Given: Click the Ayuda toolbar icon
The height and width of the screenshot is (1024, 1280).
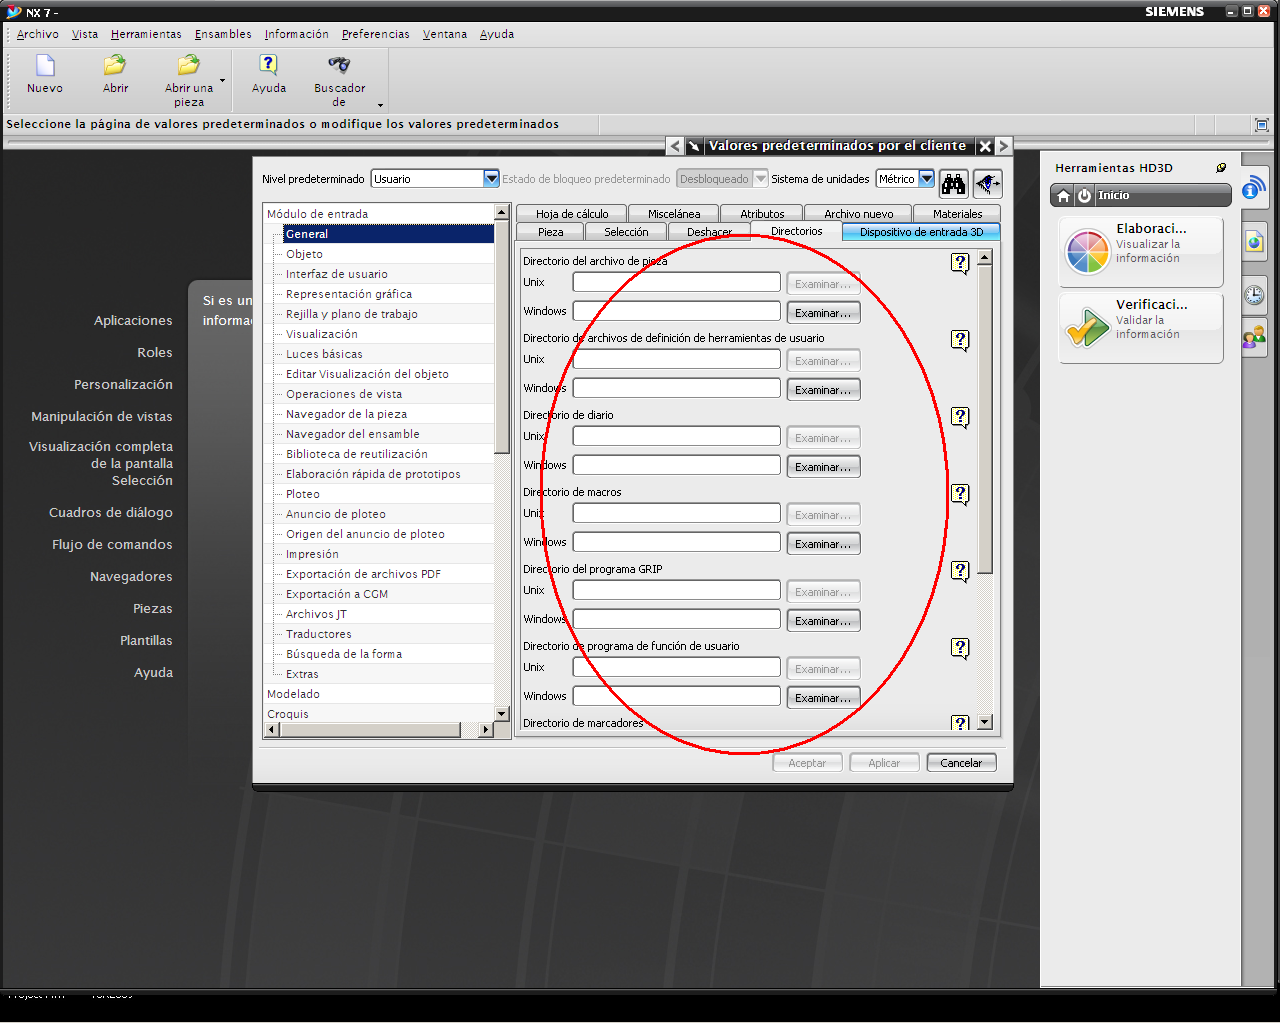Looking at the screenshot, I should 268,65.
